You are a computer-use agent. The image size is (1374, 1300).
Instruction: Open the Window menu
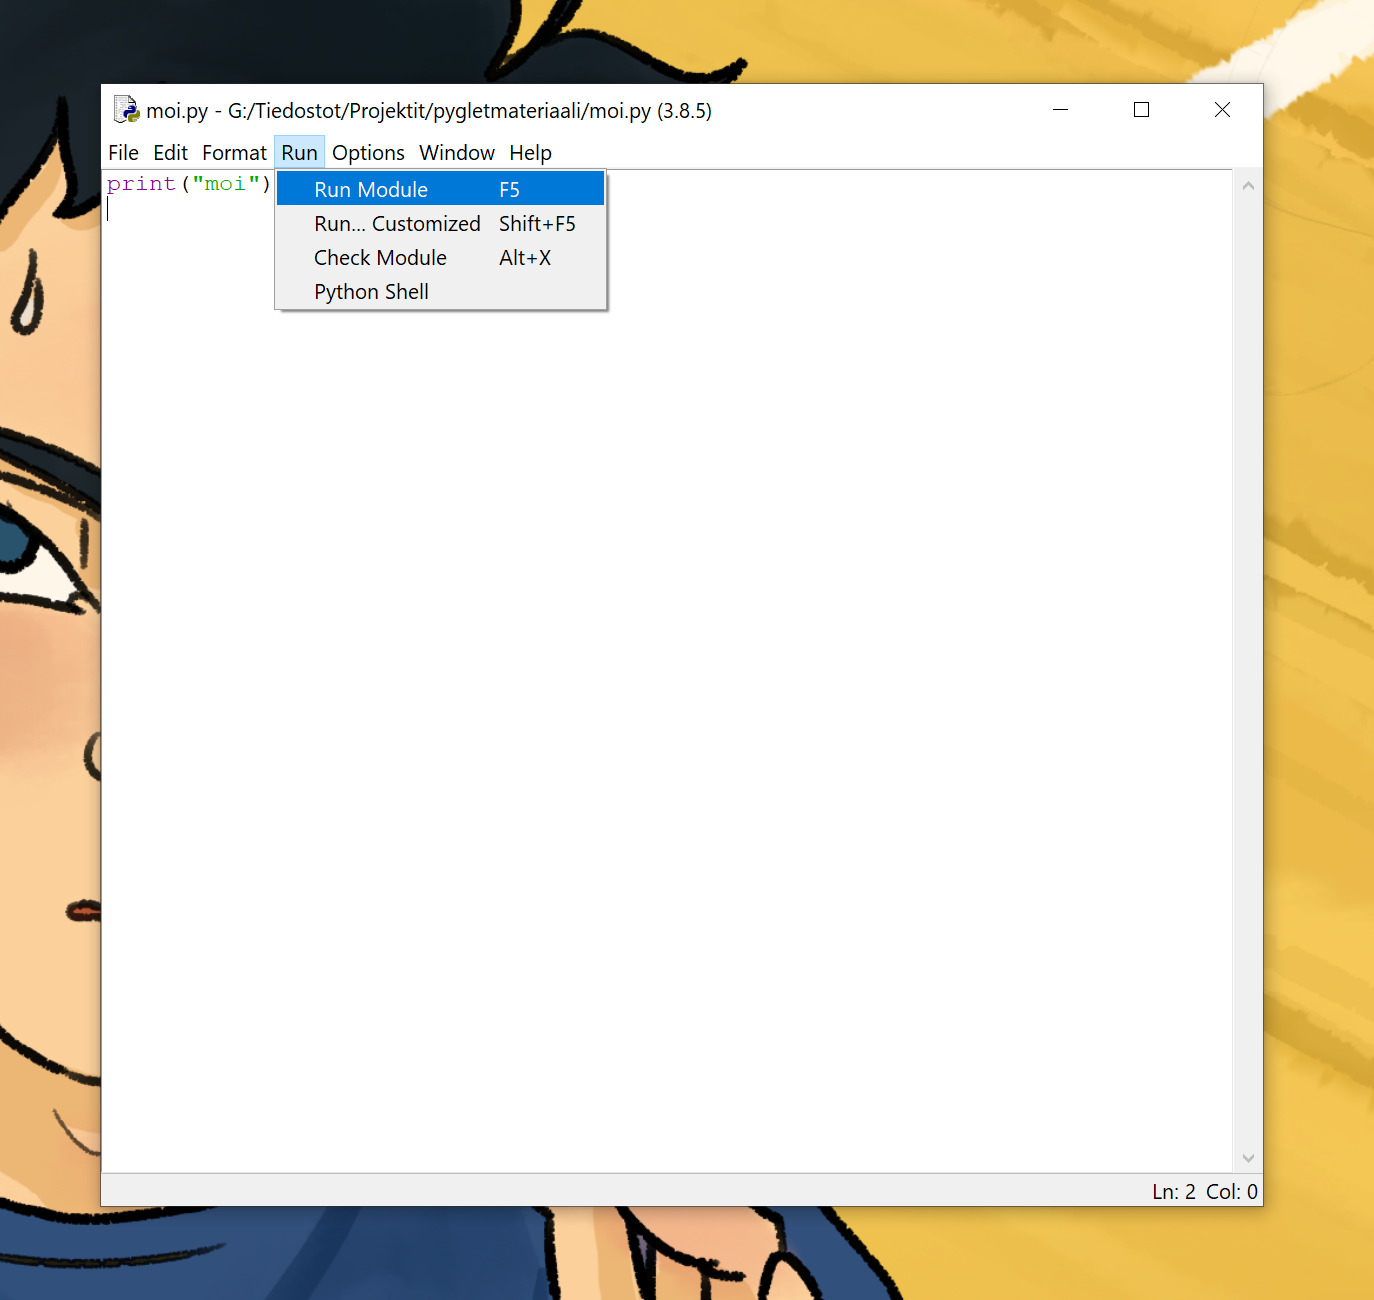click(x=457, y=153)
